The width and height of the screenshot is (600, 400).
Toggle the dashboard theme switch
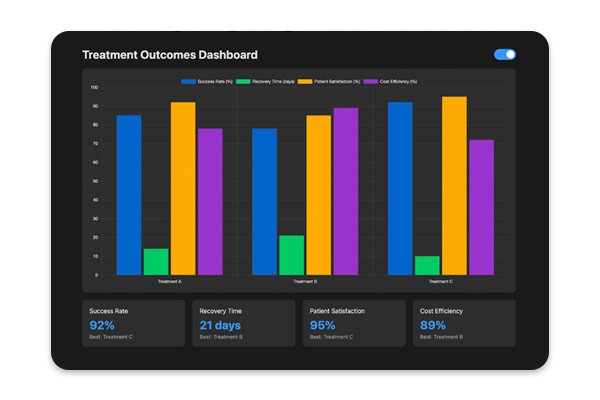tap(505, 54)
